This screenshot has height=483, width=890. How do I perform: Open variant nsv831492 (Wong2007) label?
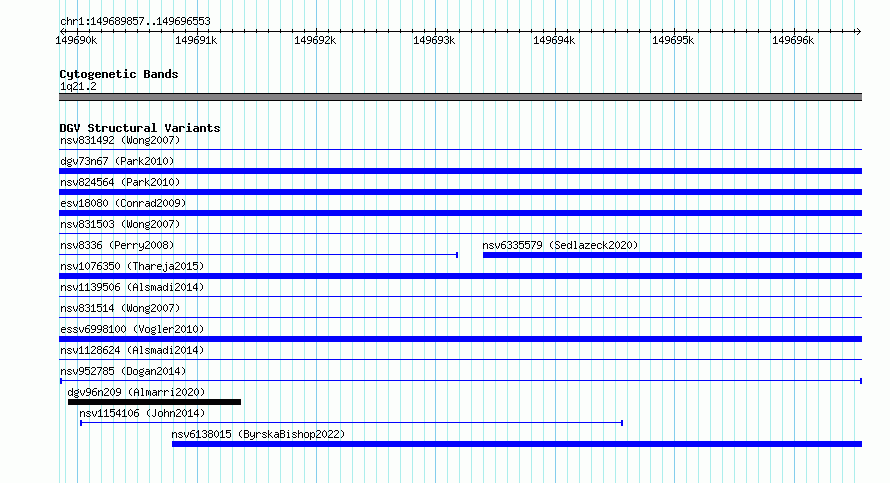pyautogui.click(x=120, y=140)
